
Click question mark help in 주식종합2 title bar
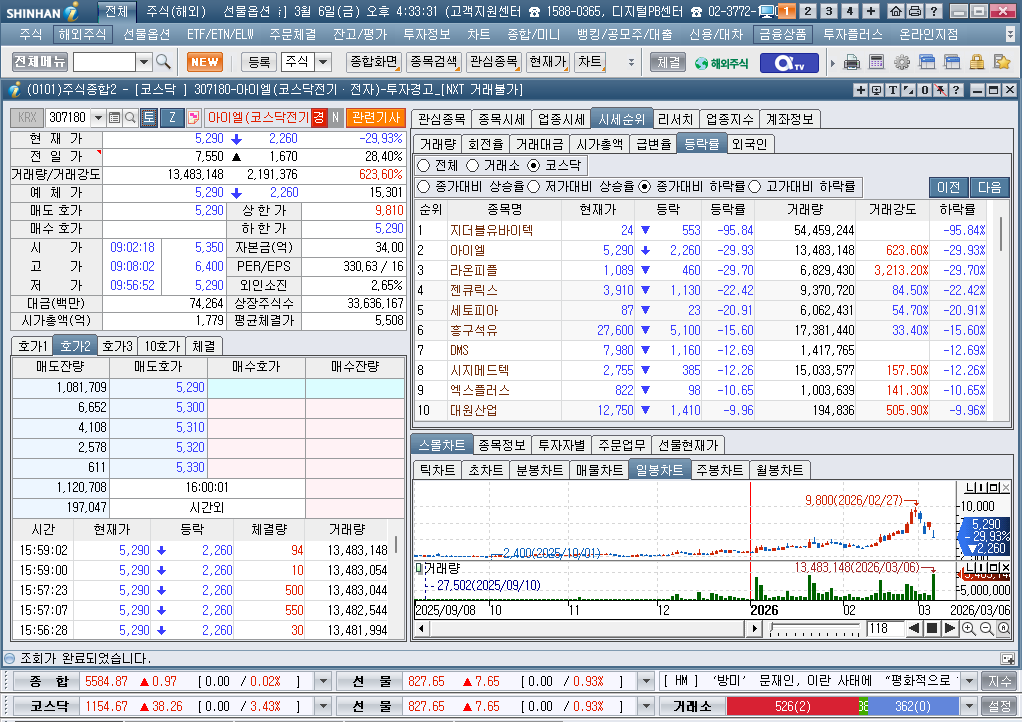(956, 90)
